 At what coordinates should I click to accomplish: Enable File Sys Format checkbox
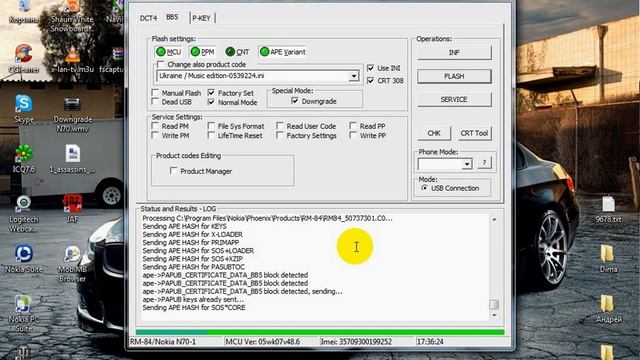point(211,126)
